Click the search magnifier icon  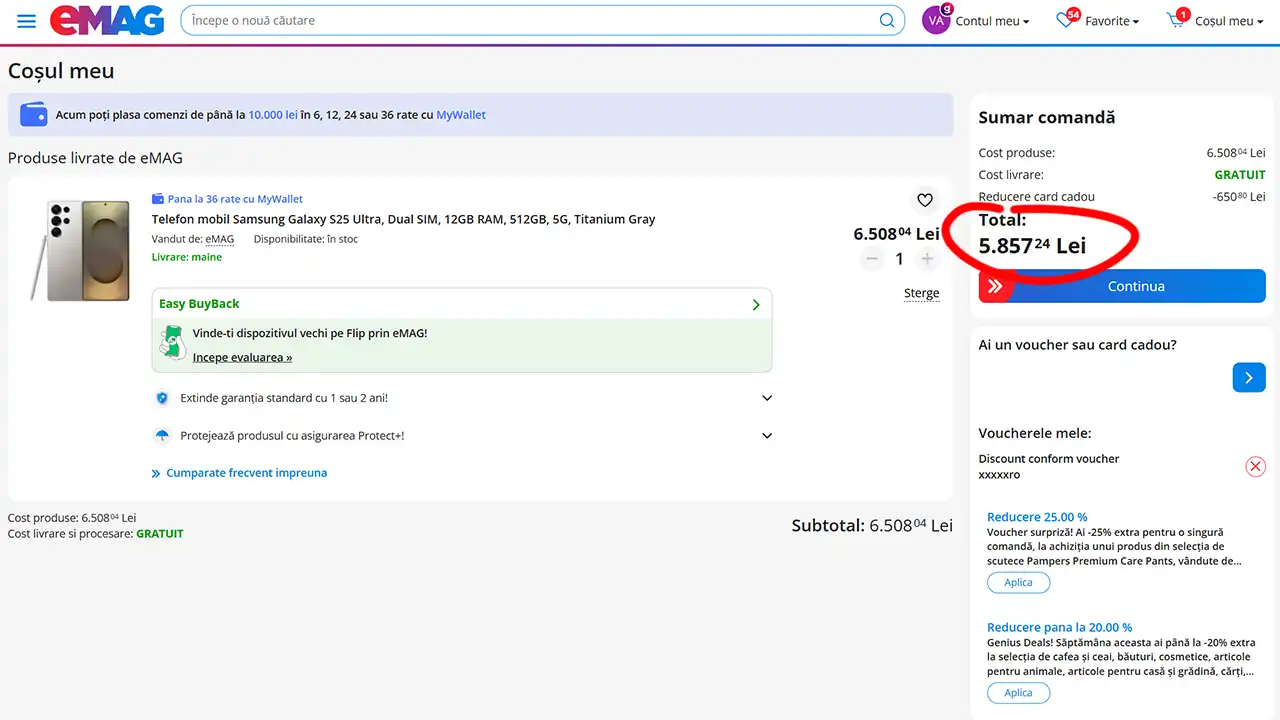(x=887, y=21)
